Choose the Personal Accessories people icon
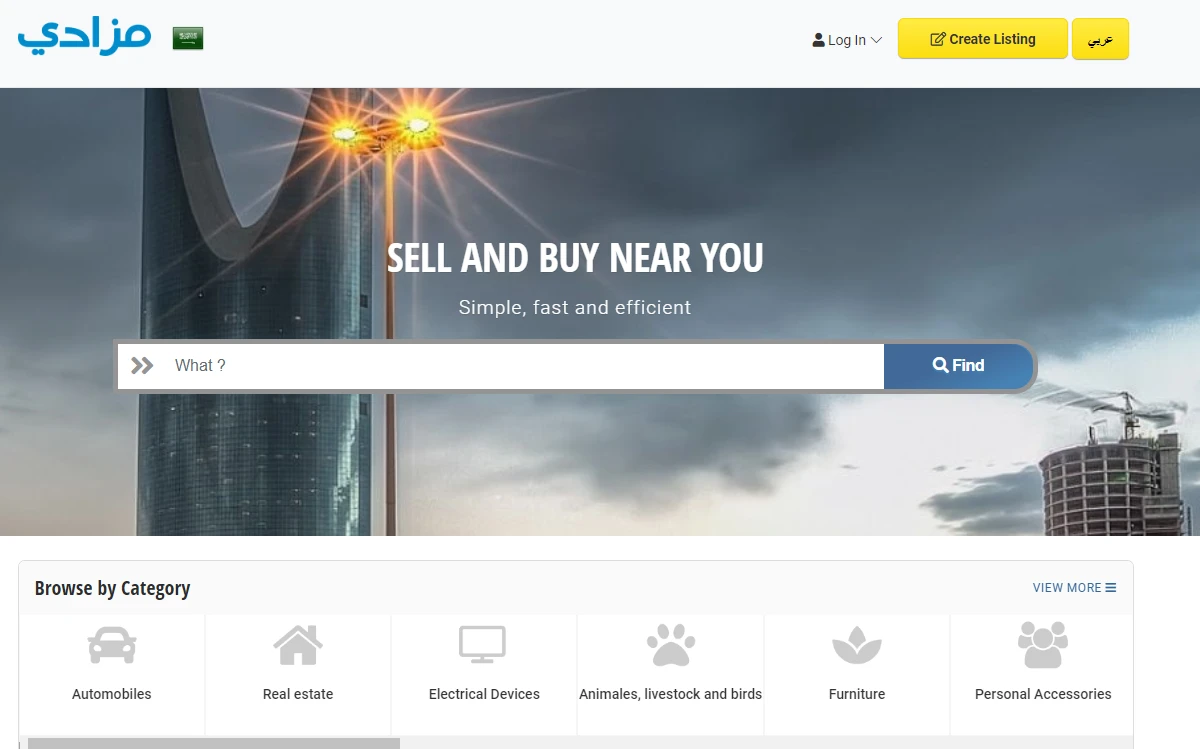The height and width of the screenshot is (749, 1200). tap(1043, 645)
